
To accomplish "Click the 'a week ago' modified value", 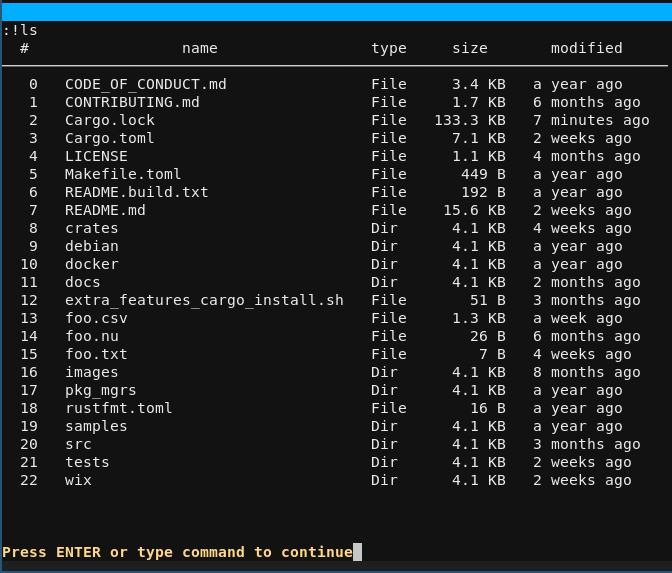I will coord(578,318).
